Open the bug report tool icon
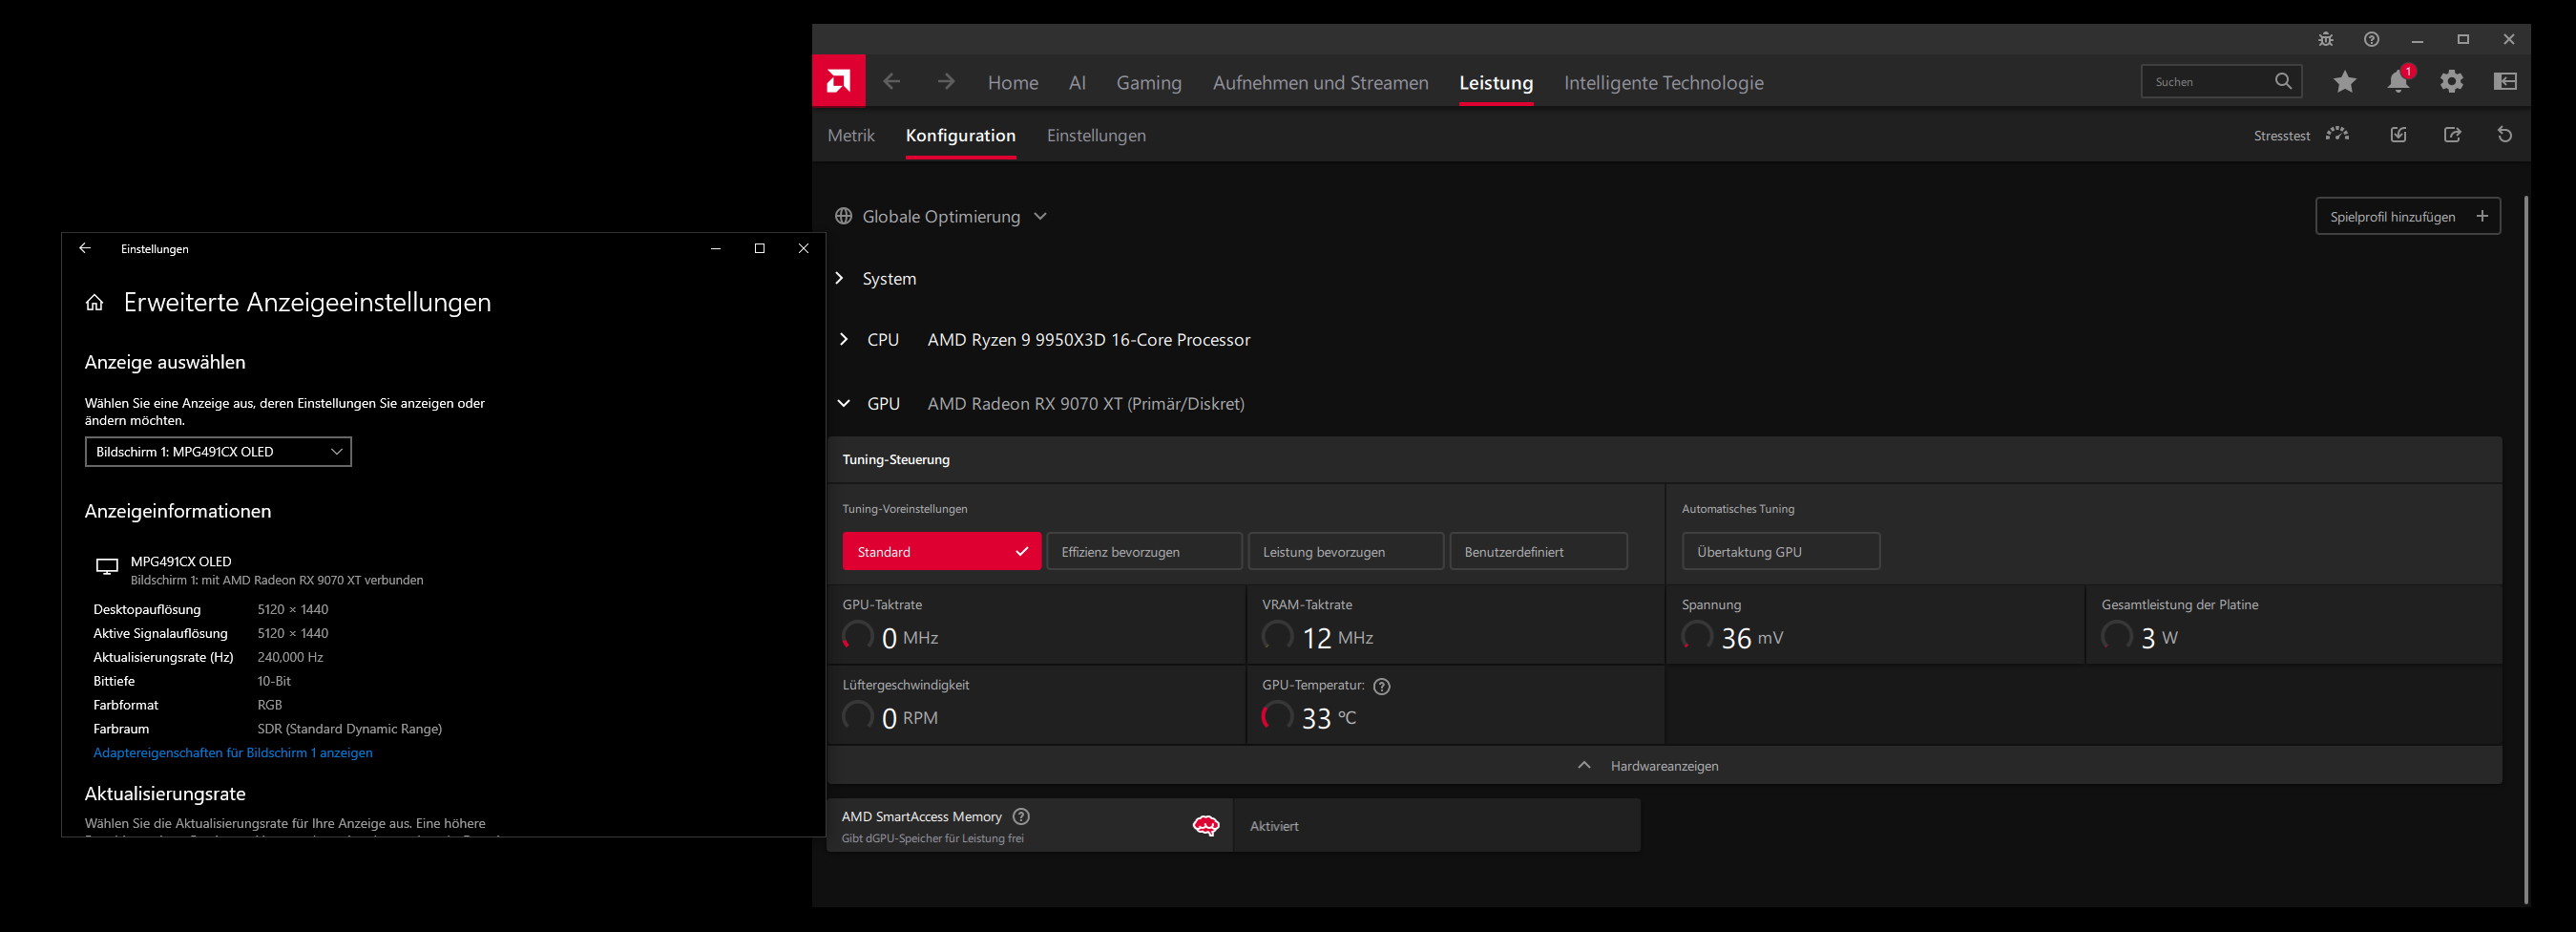Screen dimensions: 2576x932 click(2326, 40)
